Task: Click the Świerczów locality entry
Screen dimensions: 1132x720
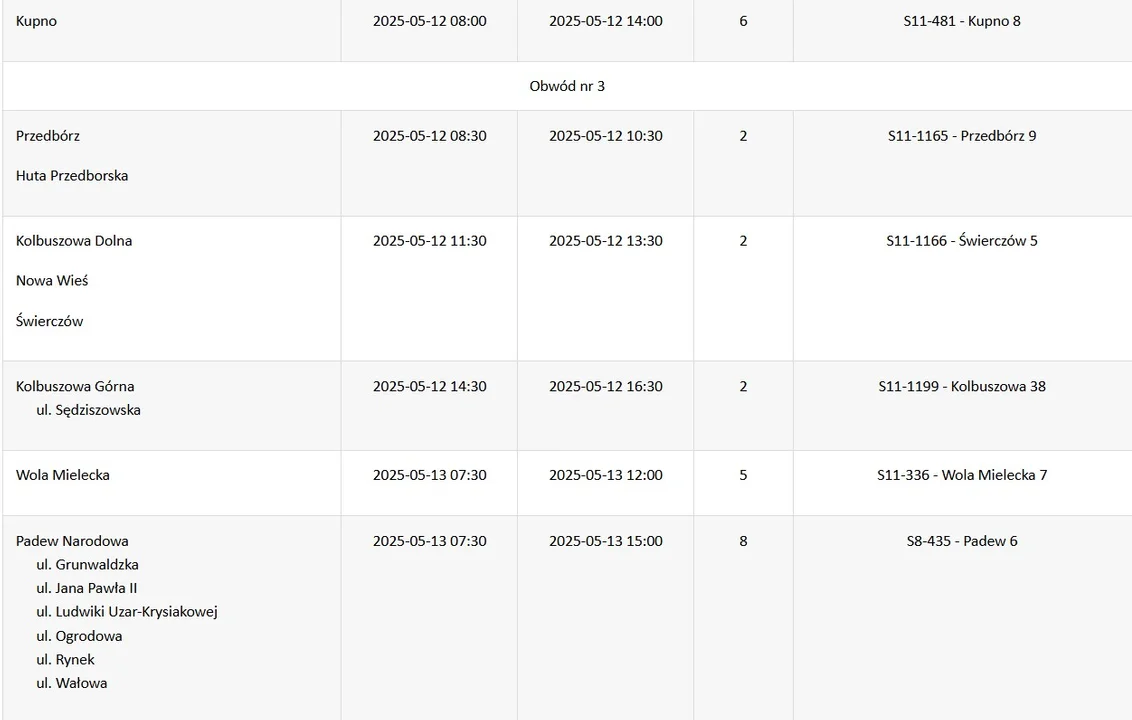Action: tap(49, 321)
